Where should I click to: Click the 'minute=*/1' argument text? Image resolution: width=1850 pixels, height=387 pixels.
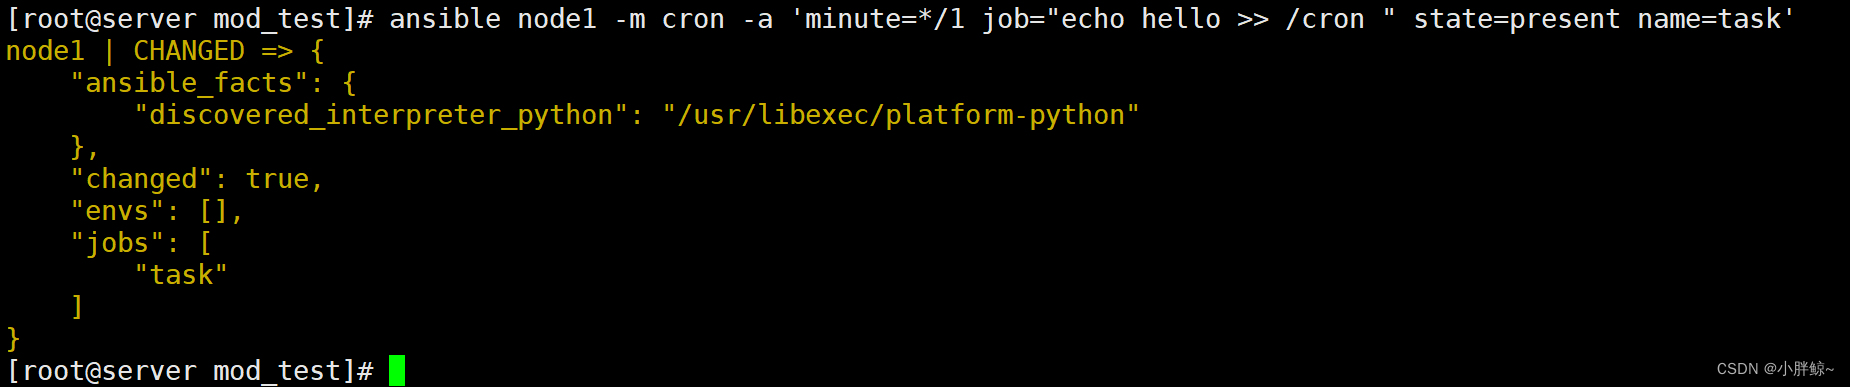[x=885, y=19]
